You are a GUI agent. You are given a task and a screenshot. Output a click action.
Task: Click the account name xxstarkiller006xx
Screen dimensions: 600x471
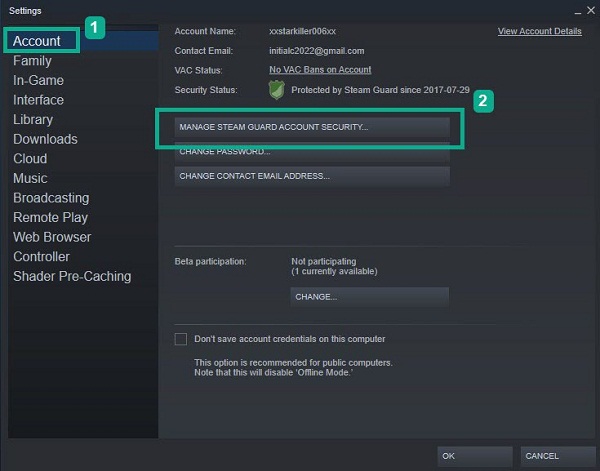pyautogui.click(x=302, y=31)
